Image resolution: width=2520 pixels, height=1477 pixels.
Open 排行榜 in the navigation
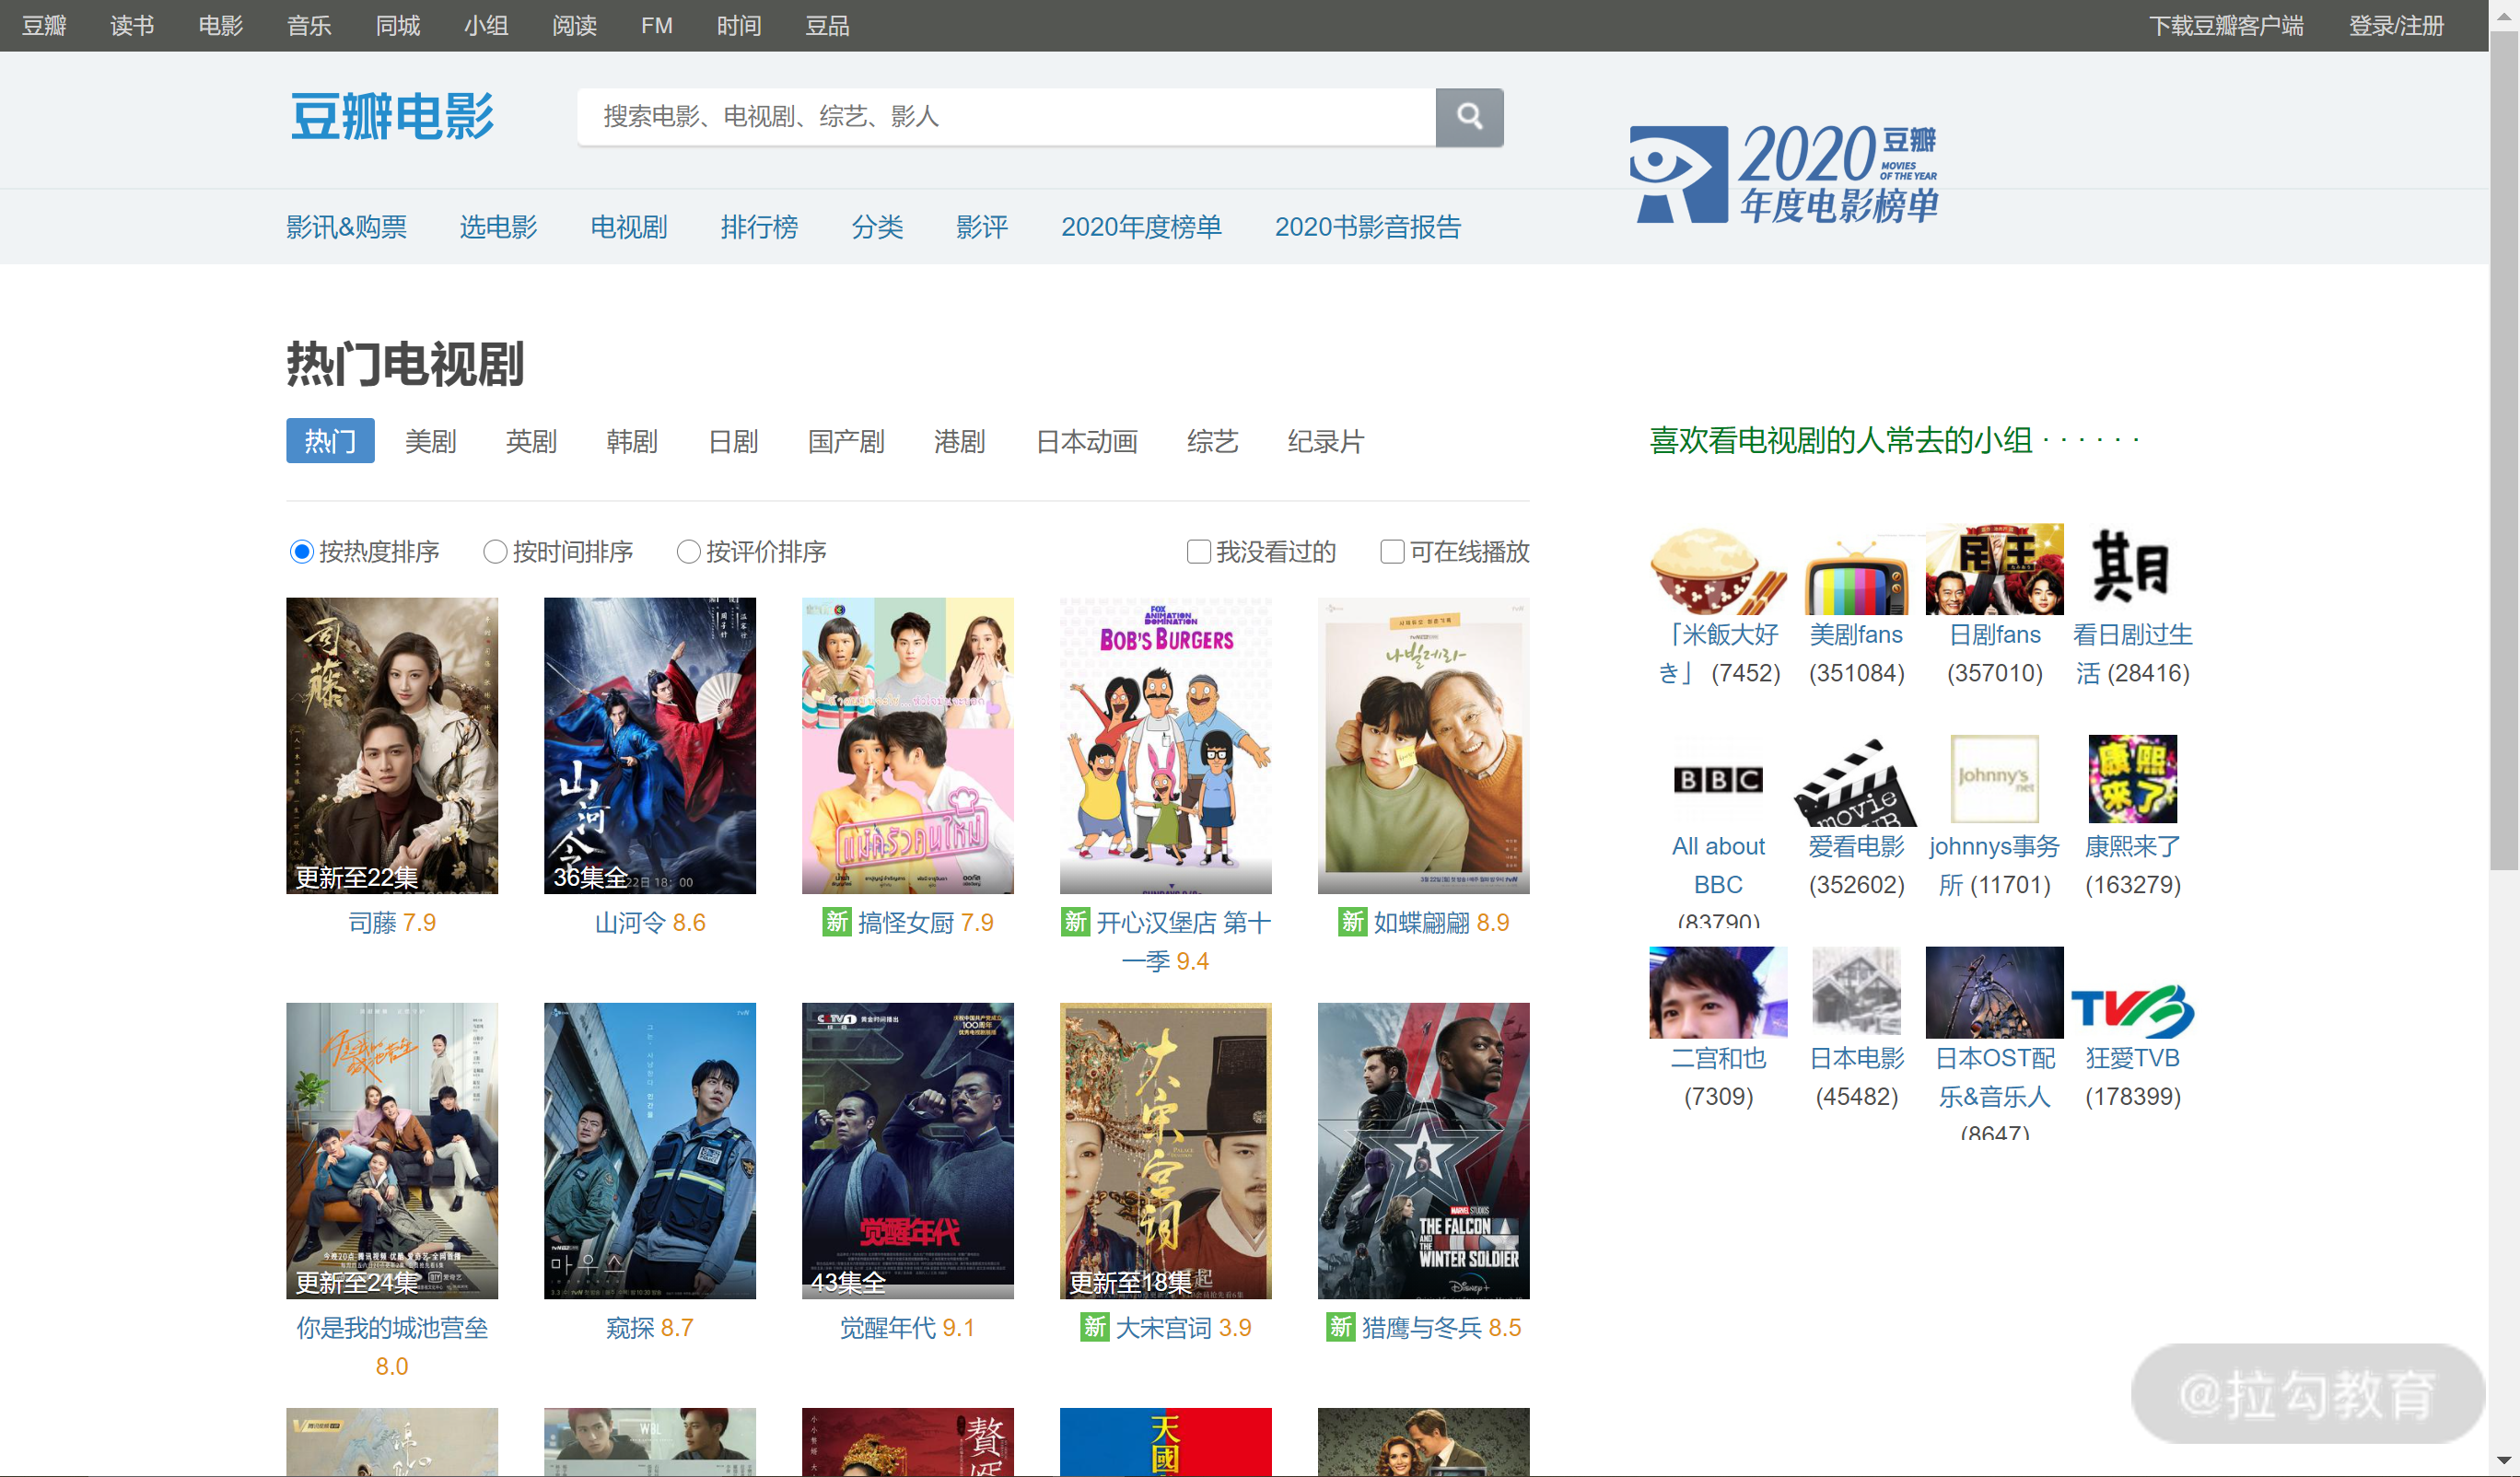(x=759, y=227)
